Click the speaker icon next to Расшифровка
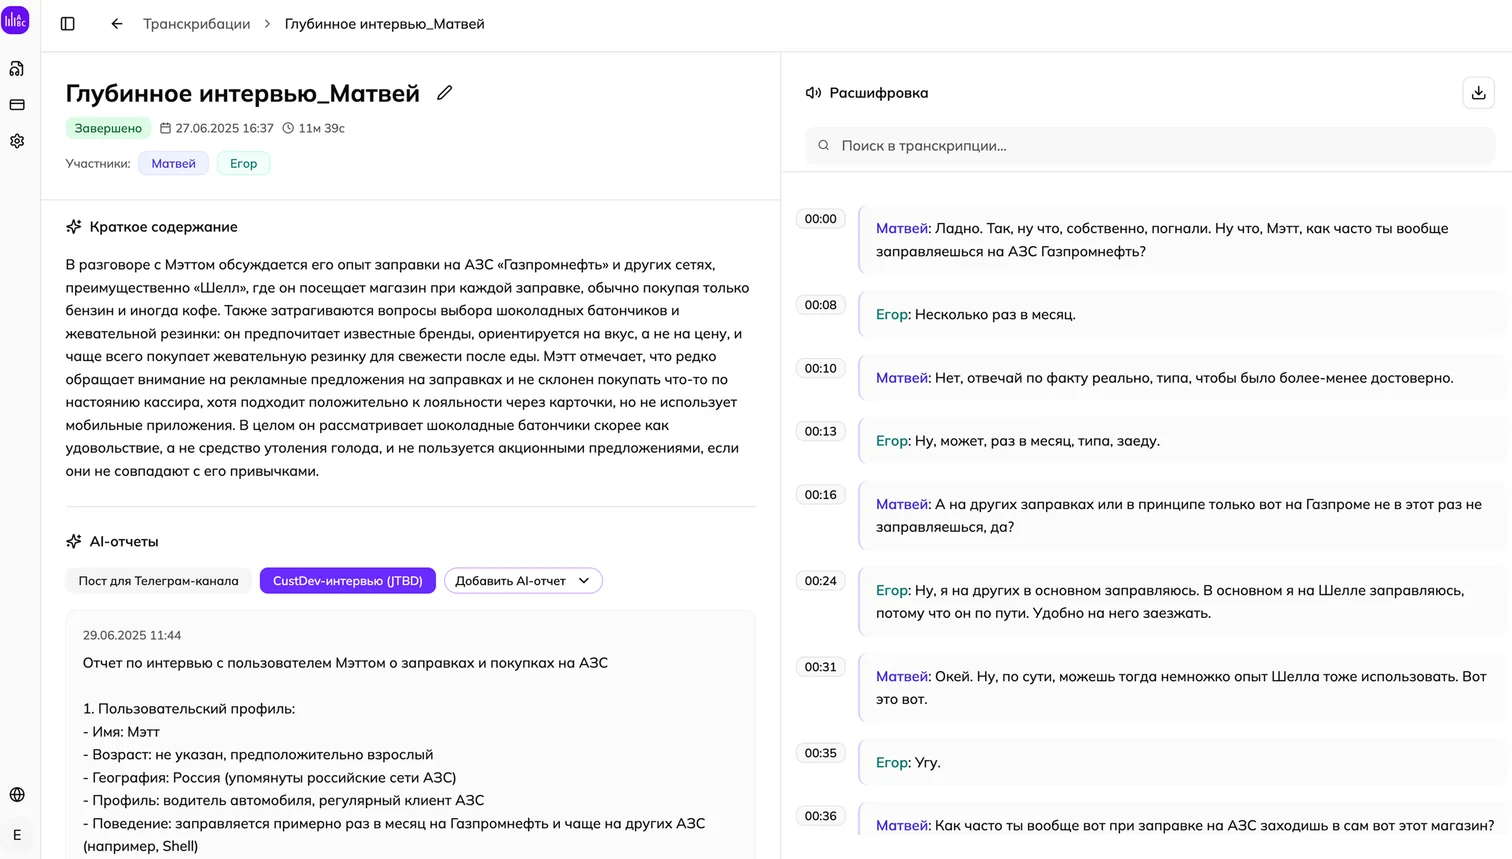The image size is (1512, 859). (x=811, y=92)
